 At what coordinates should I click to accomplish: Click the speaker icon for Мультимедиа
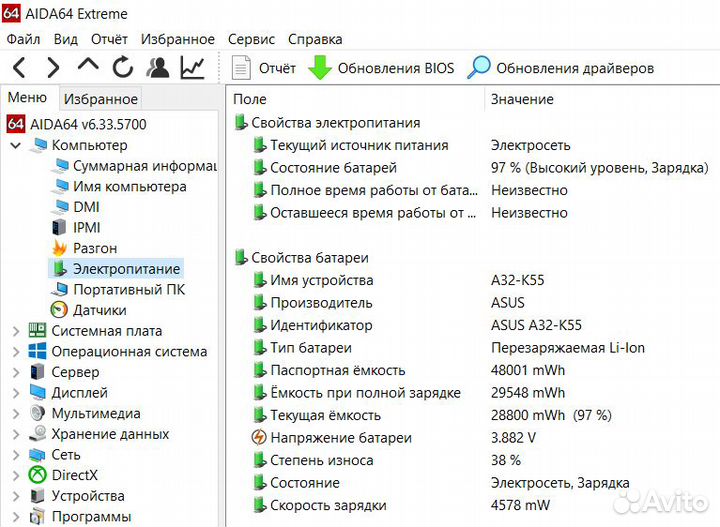coord(37,413)
